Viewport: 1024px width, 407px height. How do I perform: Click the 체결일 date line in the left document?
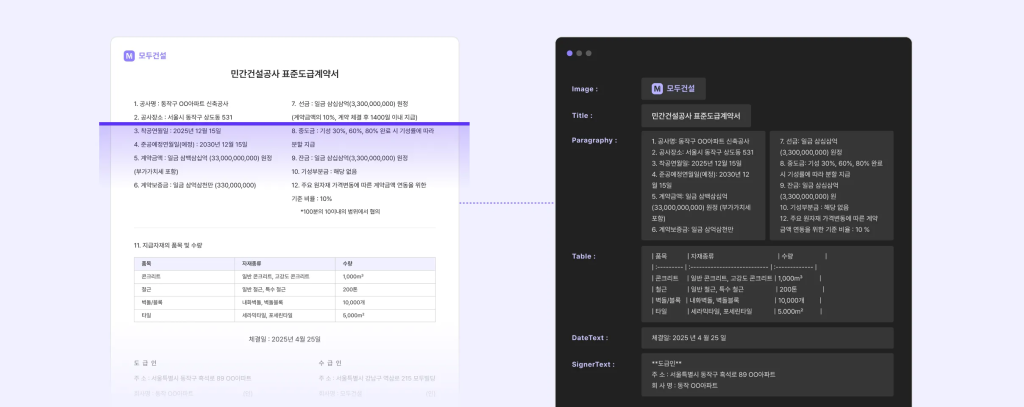(x=284, y=338)
